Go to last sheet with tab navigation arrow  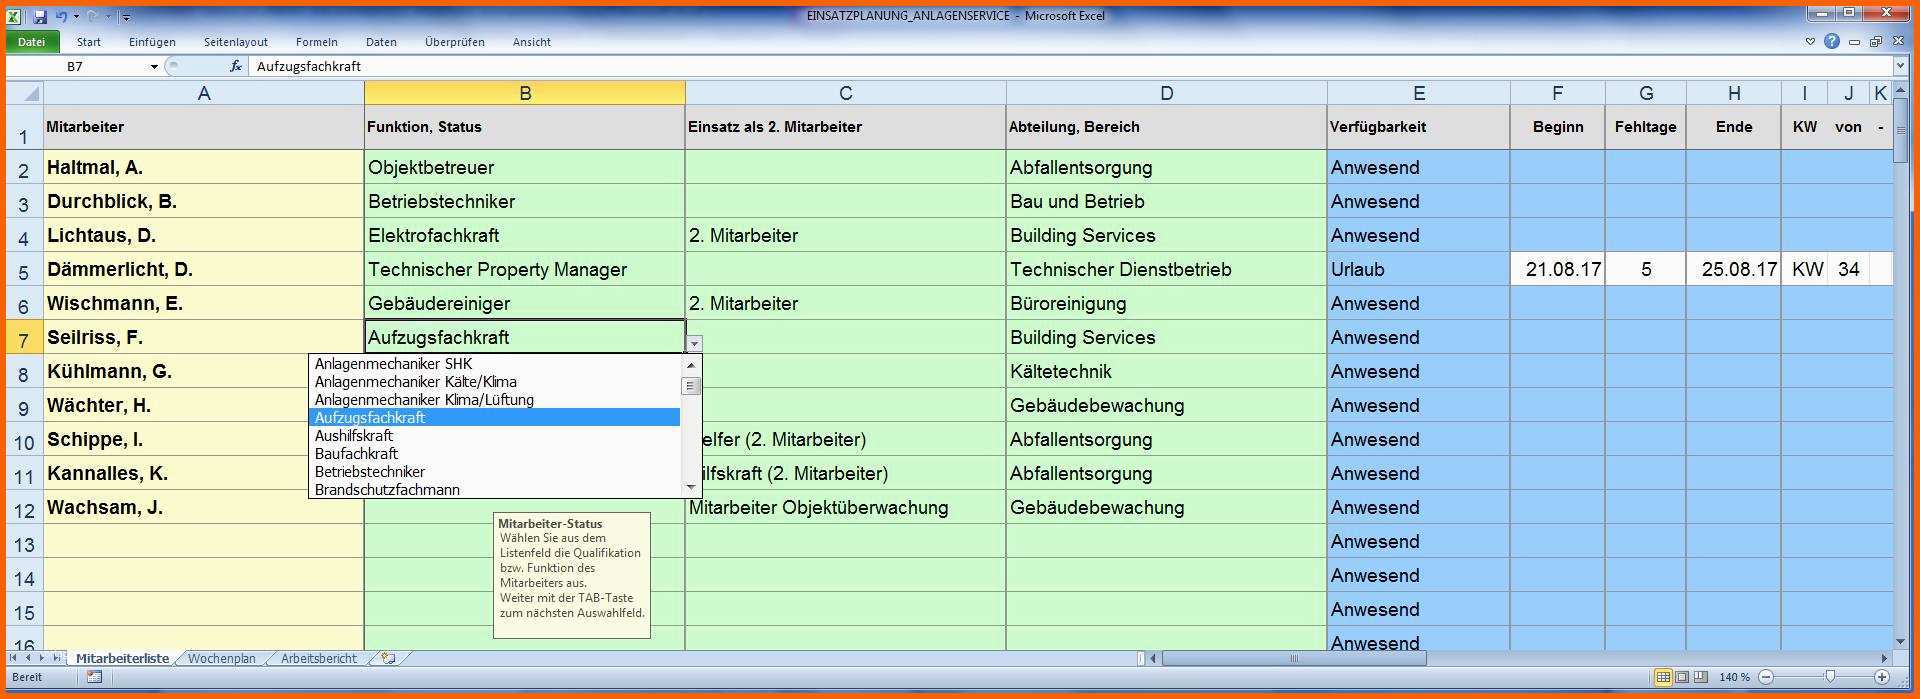[57, 658]
